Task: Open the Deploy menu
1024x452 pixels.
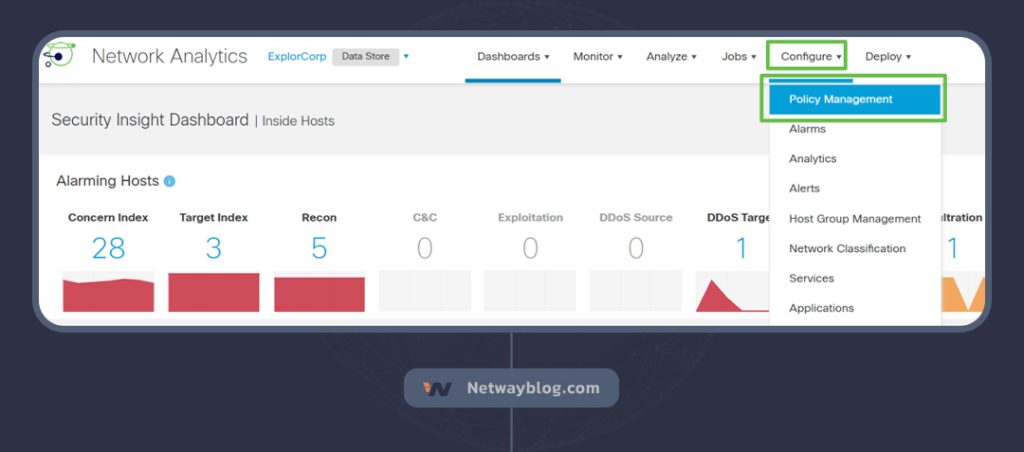Action: coord(887,57)
